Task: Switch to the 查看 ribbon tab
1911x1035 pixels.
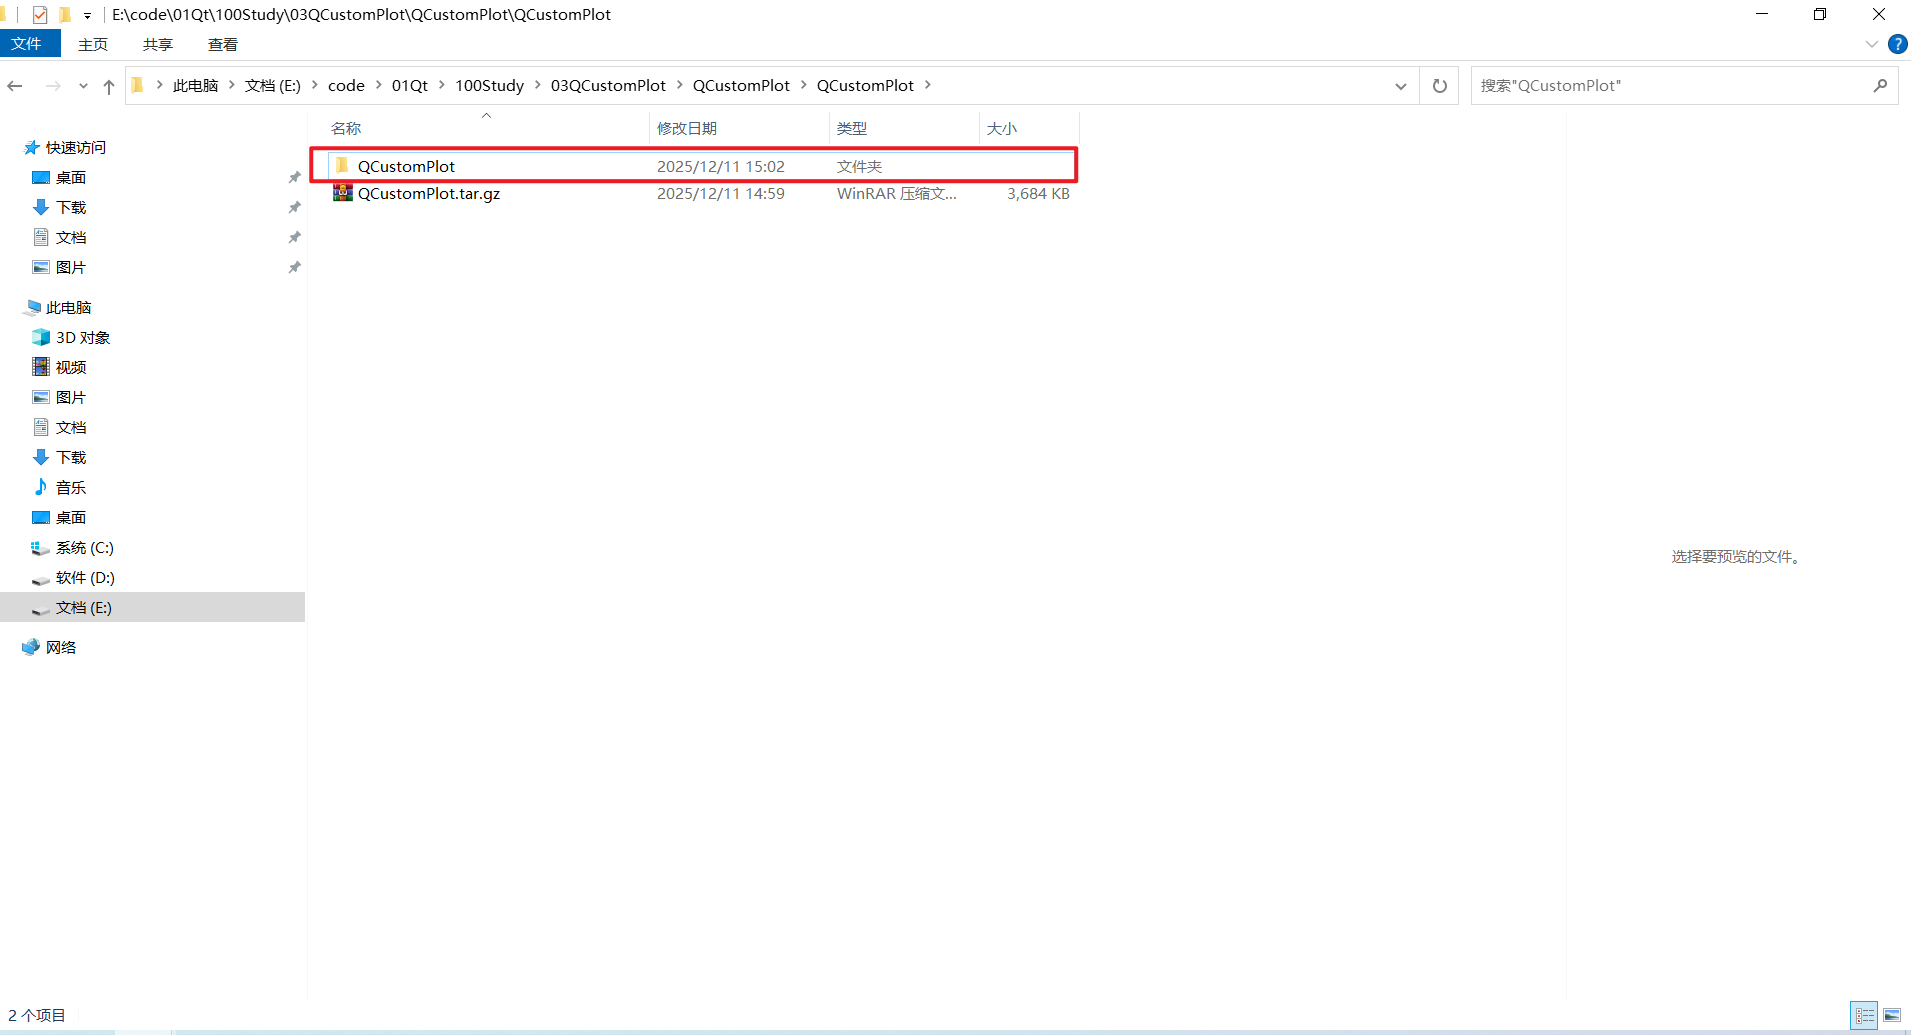Action: pos(223,44)
